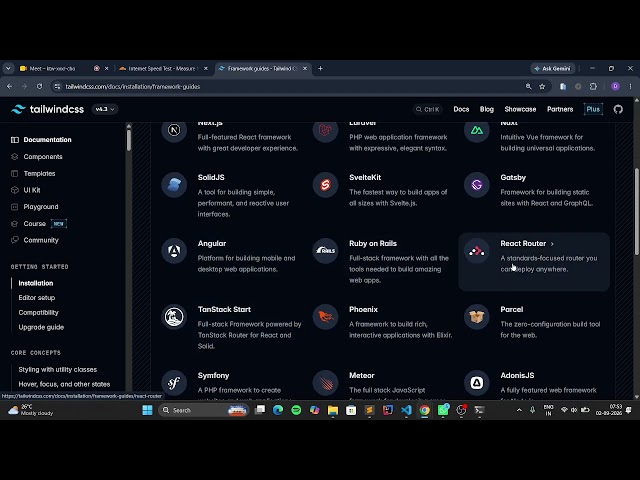Open the Angular framework icon
The image size is (640, 480).
174,251
